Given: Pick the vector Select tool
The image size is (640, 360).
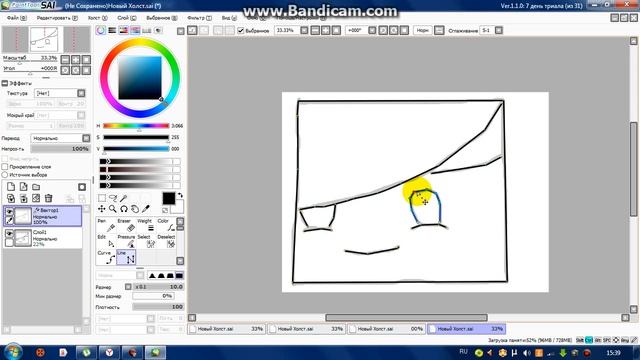Looking at the screenshot, I should coord(146,241).
